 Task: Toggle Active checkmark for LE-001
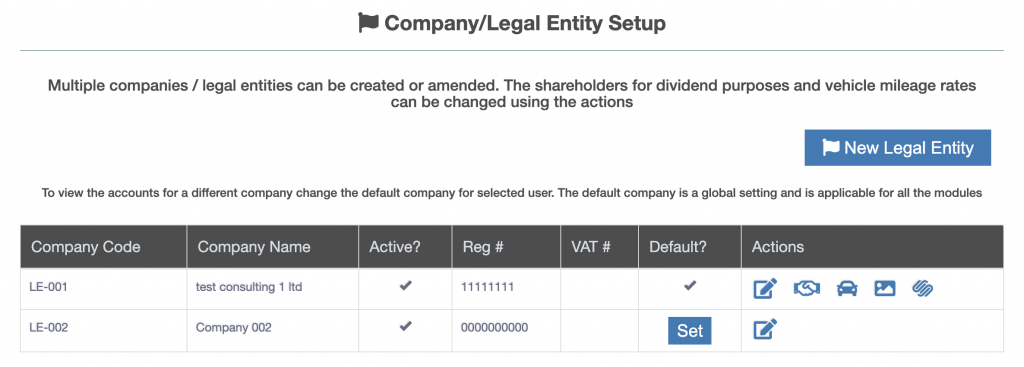[x=406, y=285]
